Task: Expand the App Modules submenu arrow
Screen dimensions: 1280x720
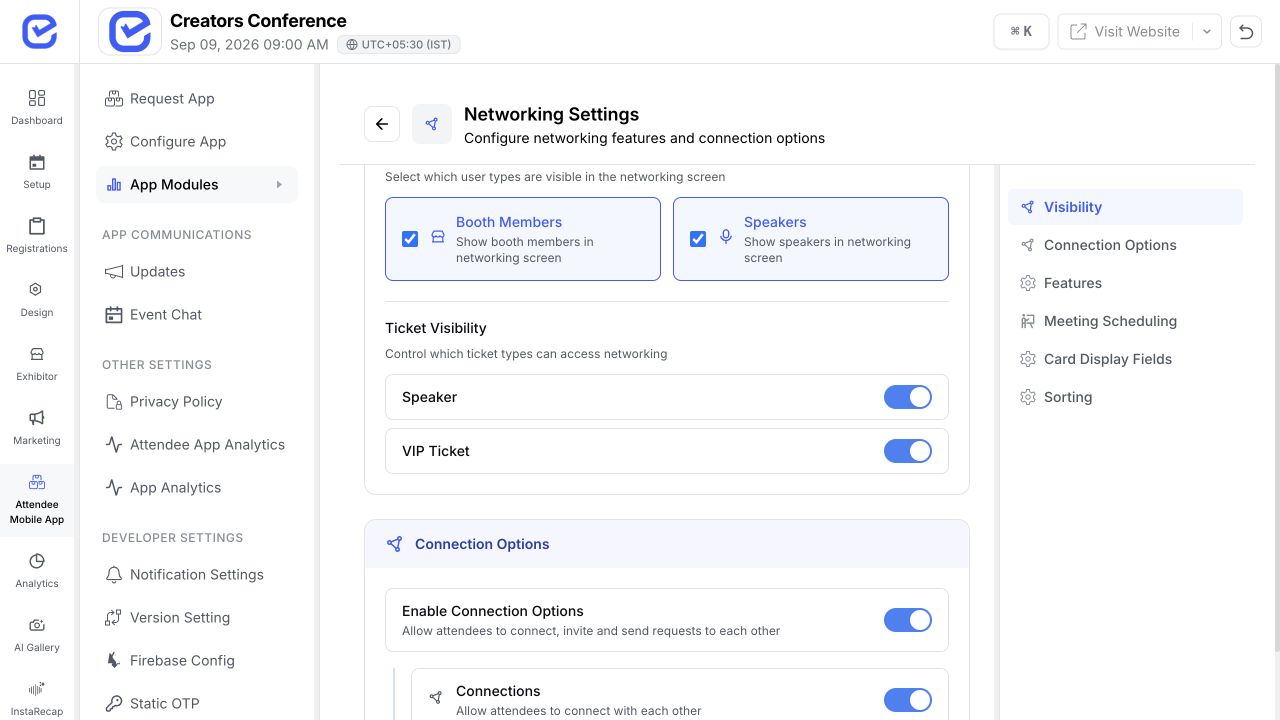Action: pyautogui.click(x=279, y=185)
